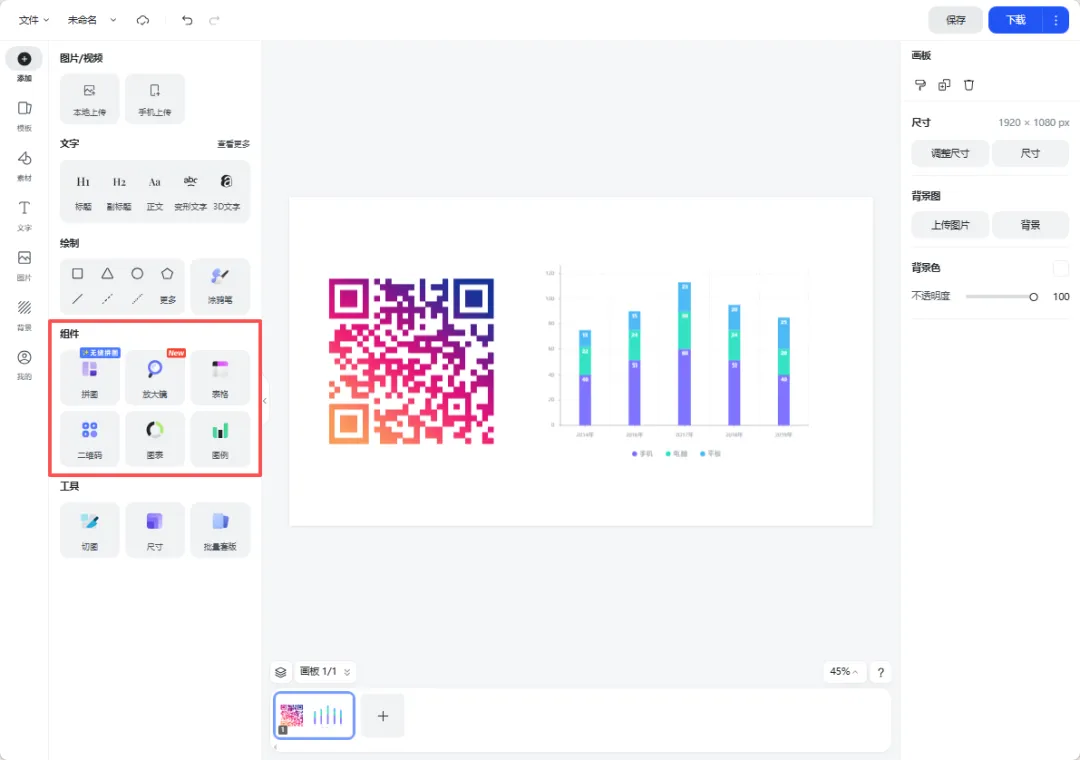Image resolution: width=1080 pixels, height=760 pixels.
Task: Open the 涂鸦笔 doodle pen tool
Action: [x=220, y=286]
